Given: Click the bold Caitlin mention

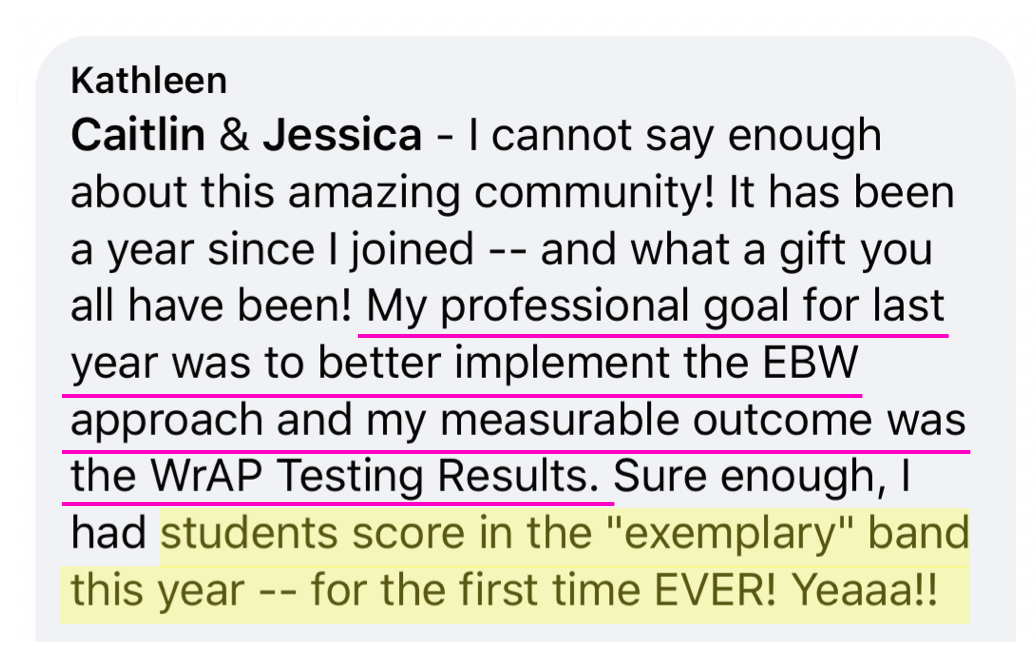Looking at the screenshot, I should pos(138,135).
